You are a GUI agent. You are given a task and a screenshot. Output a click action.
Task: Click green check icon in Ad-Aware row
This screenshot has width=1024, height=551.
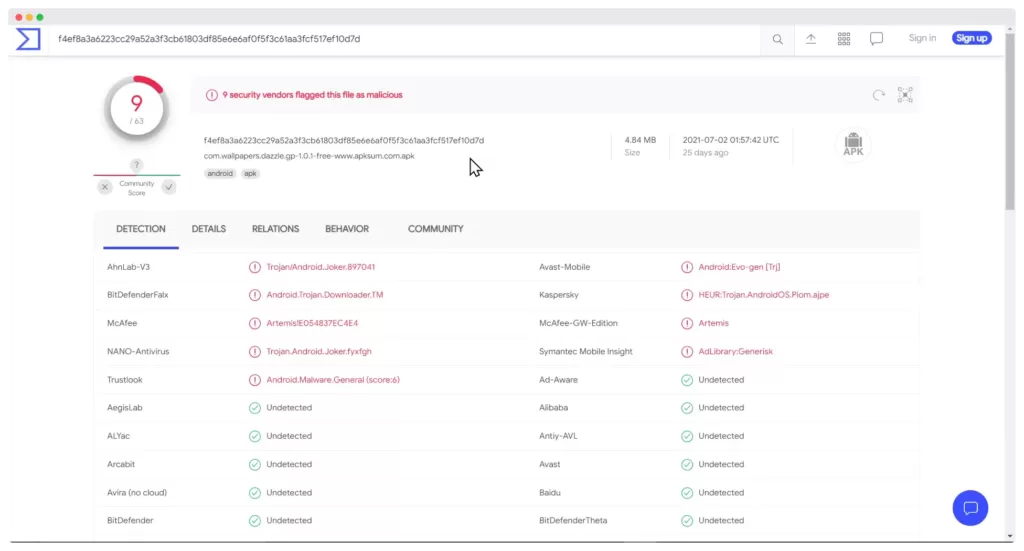click(x=687, y=380)
